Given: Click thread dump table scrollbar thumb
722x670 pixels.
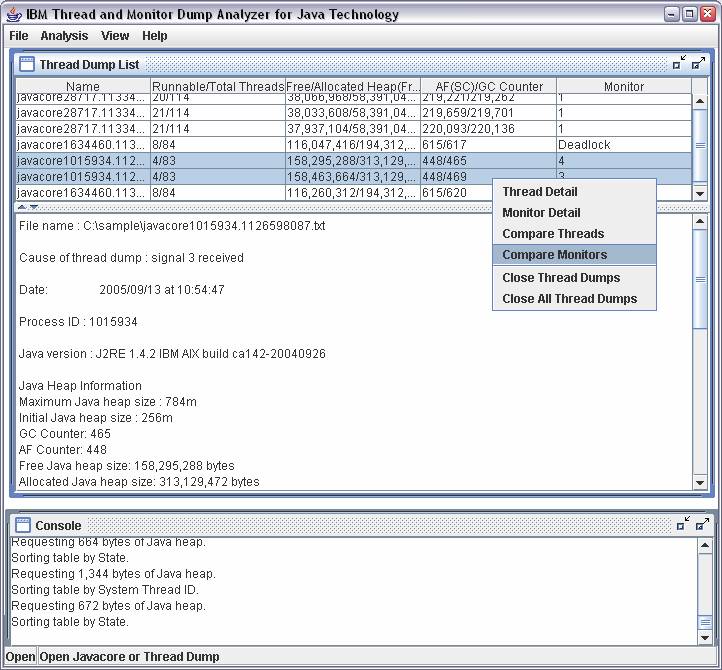Looking at the screenshot, I should click(700, 146).
